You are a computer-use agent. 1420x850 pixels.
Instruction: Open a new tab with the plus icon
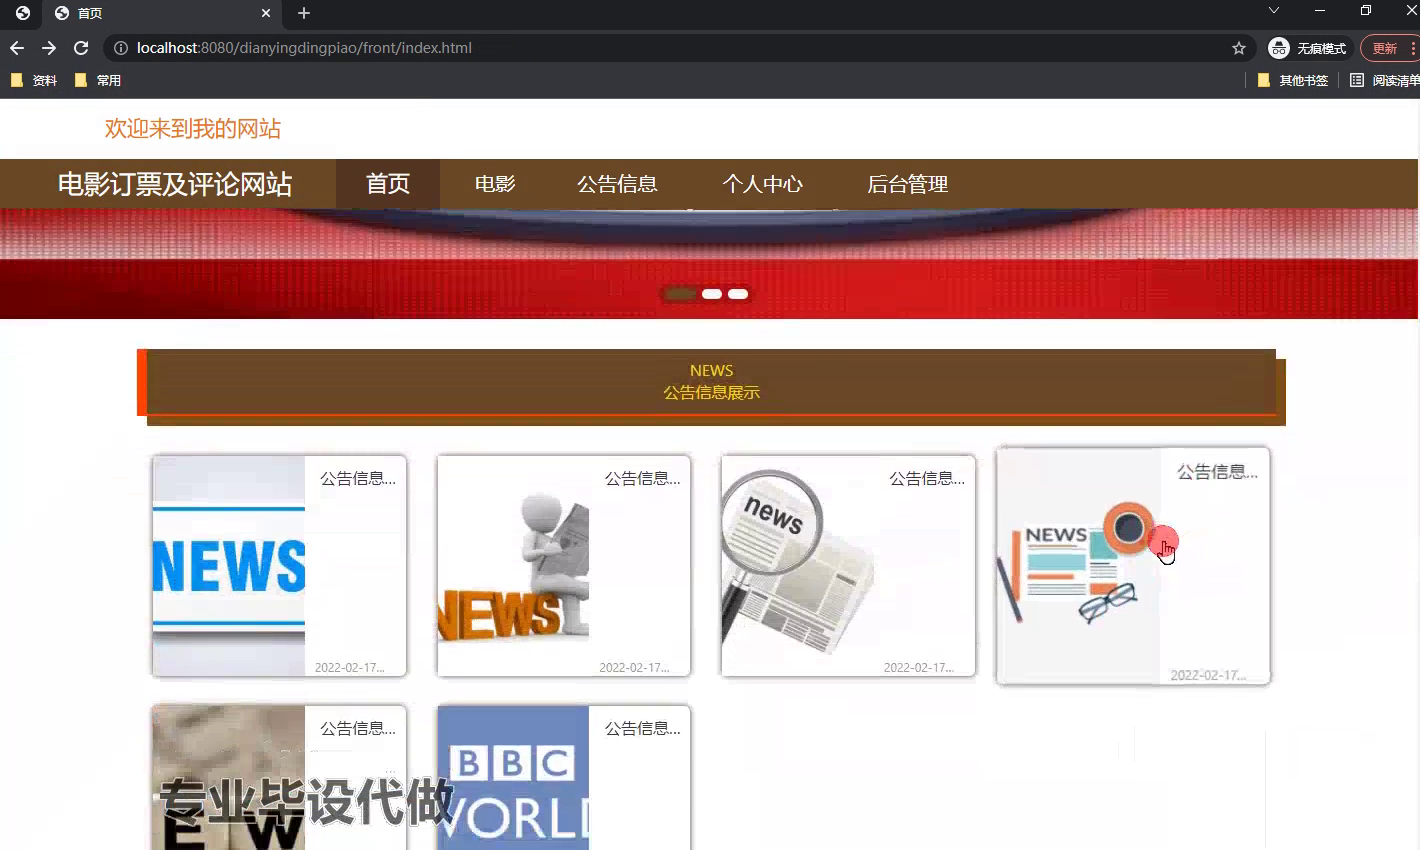tap(304, 13)
